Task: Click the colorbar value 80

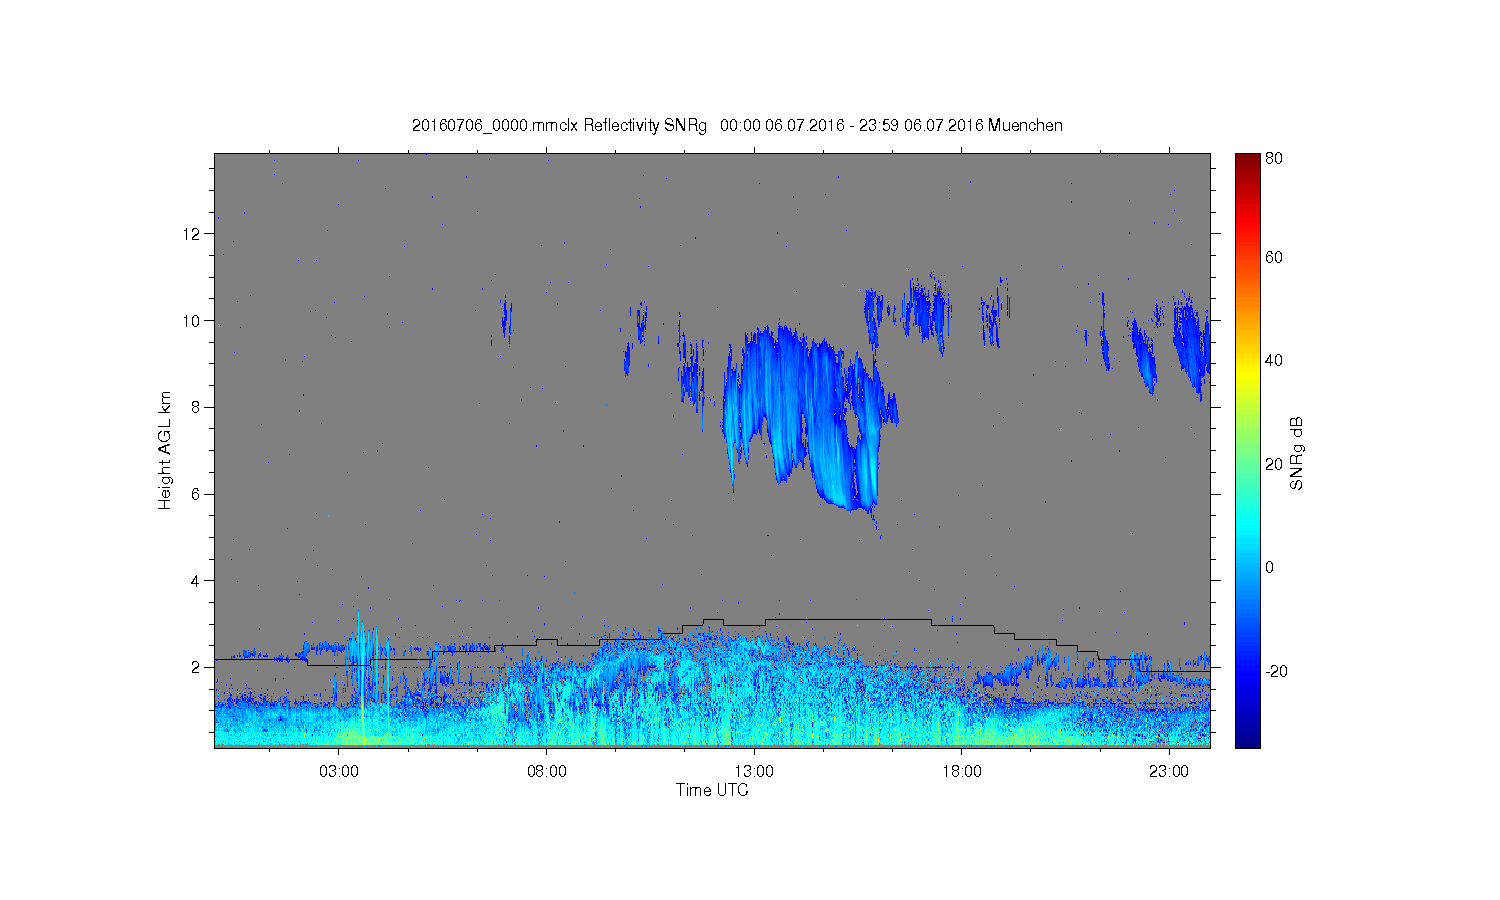Action: point(1274,158)
